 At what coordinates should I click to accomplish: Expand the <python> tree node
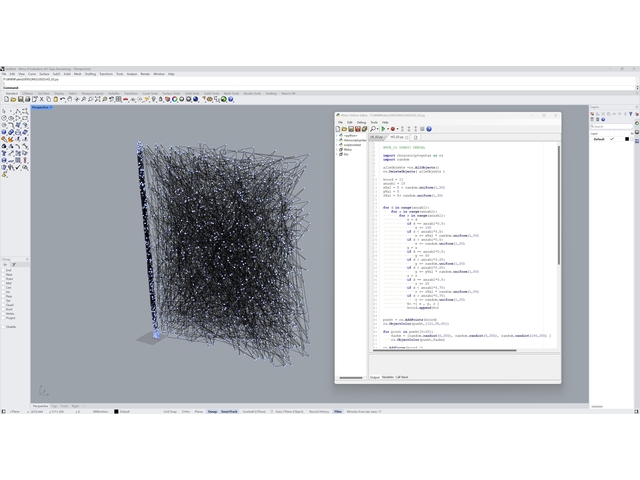click(337, 136)
